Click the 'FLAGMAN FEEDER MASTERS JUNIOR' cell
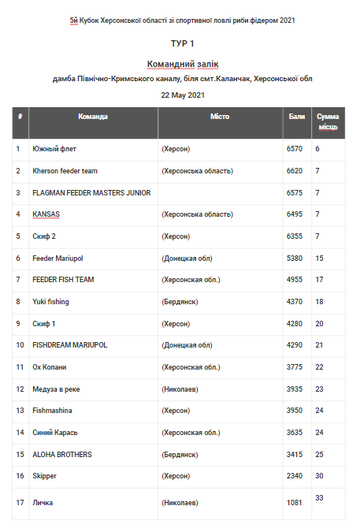 click(92, 193)
